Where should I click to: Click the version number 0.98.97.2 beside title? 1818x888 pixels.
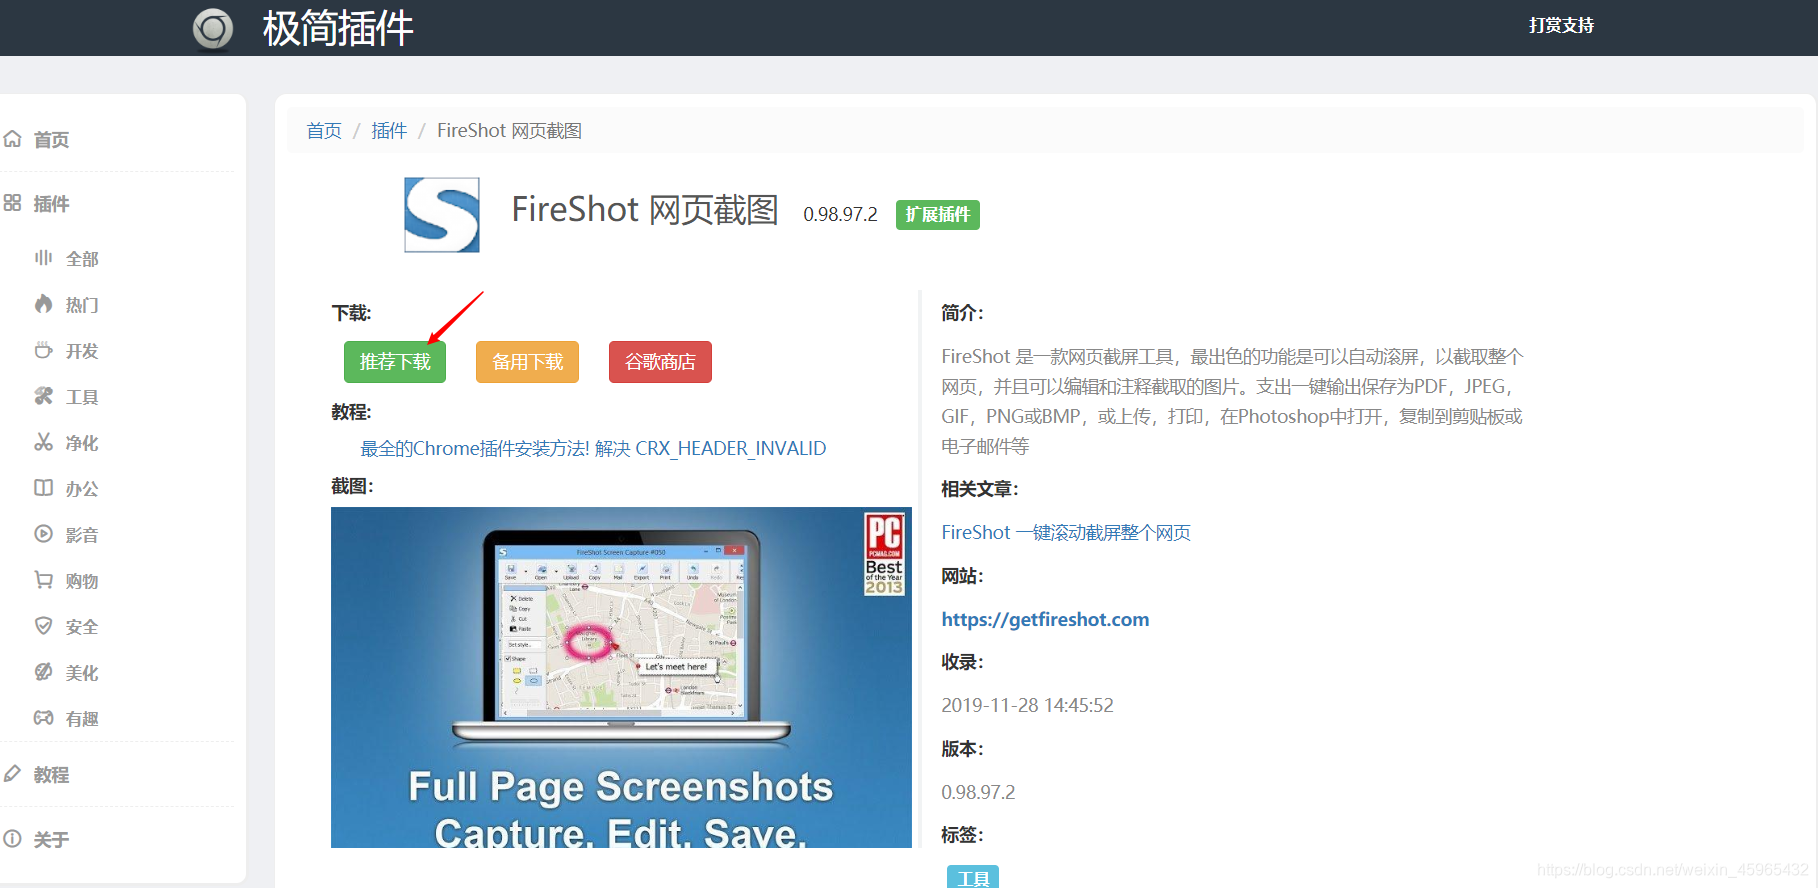tap(840, 215)
